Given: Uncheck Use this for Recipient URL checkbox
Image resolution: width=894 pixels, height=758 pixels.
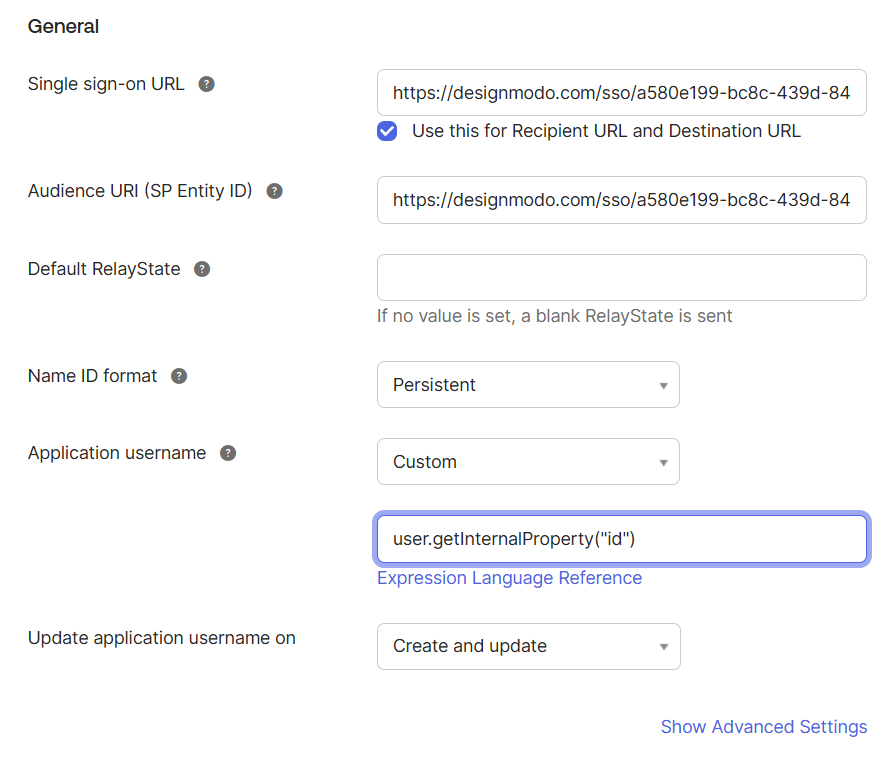Looking at the screenshot, I should coord(387,131).
